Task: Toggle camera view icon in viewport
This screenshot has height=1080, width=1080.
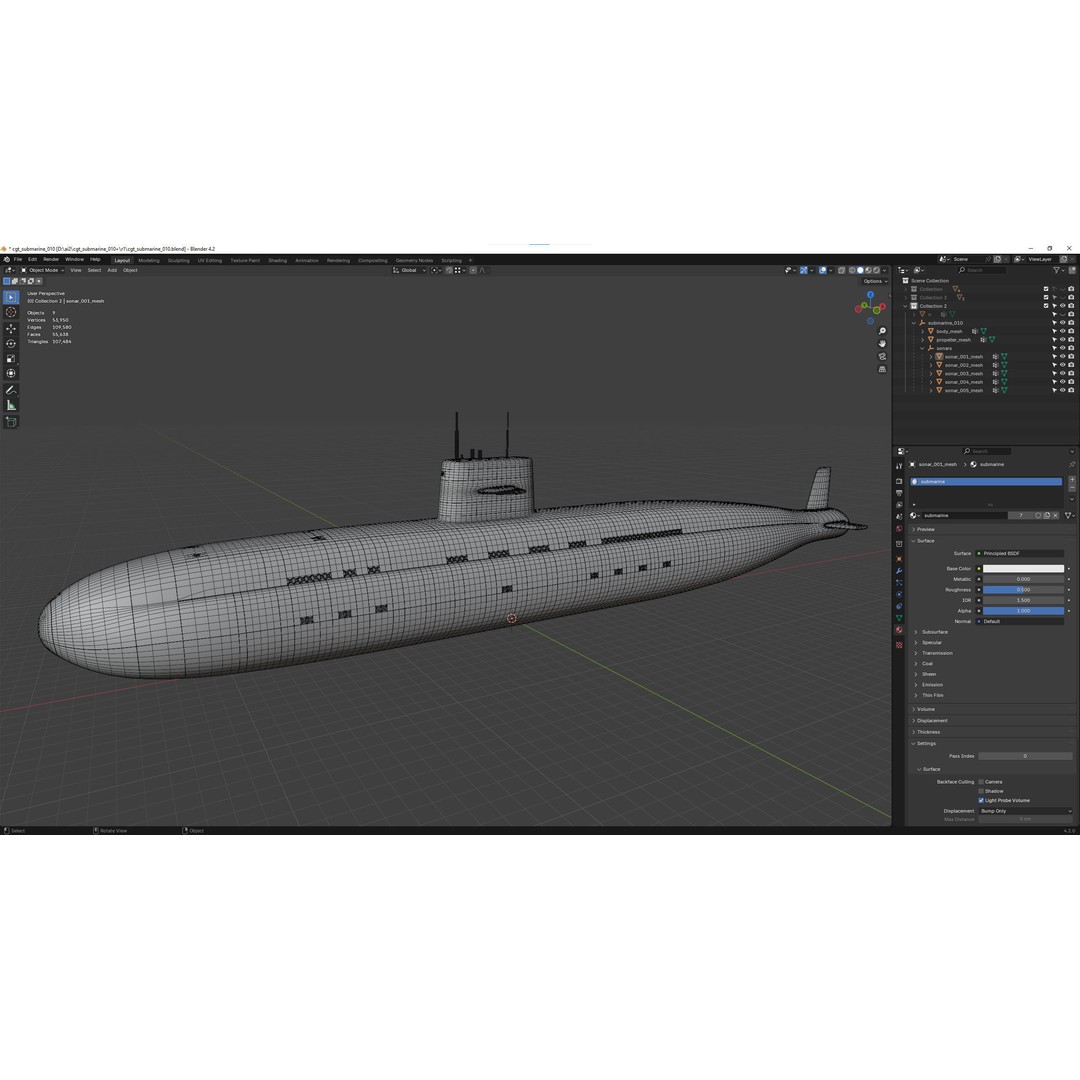Action: [x=882, y=356]
